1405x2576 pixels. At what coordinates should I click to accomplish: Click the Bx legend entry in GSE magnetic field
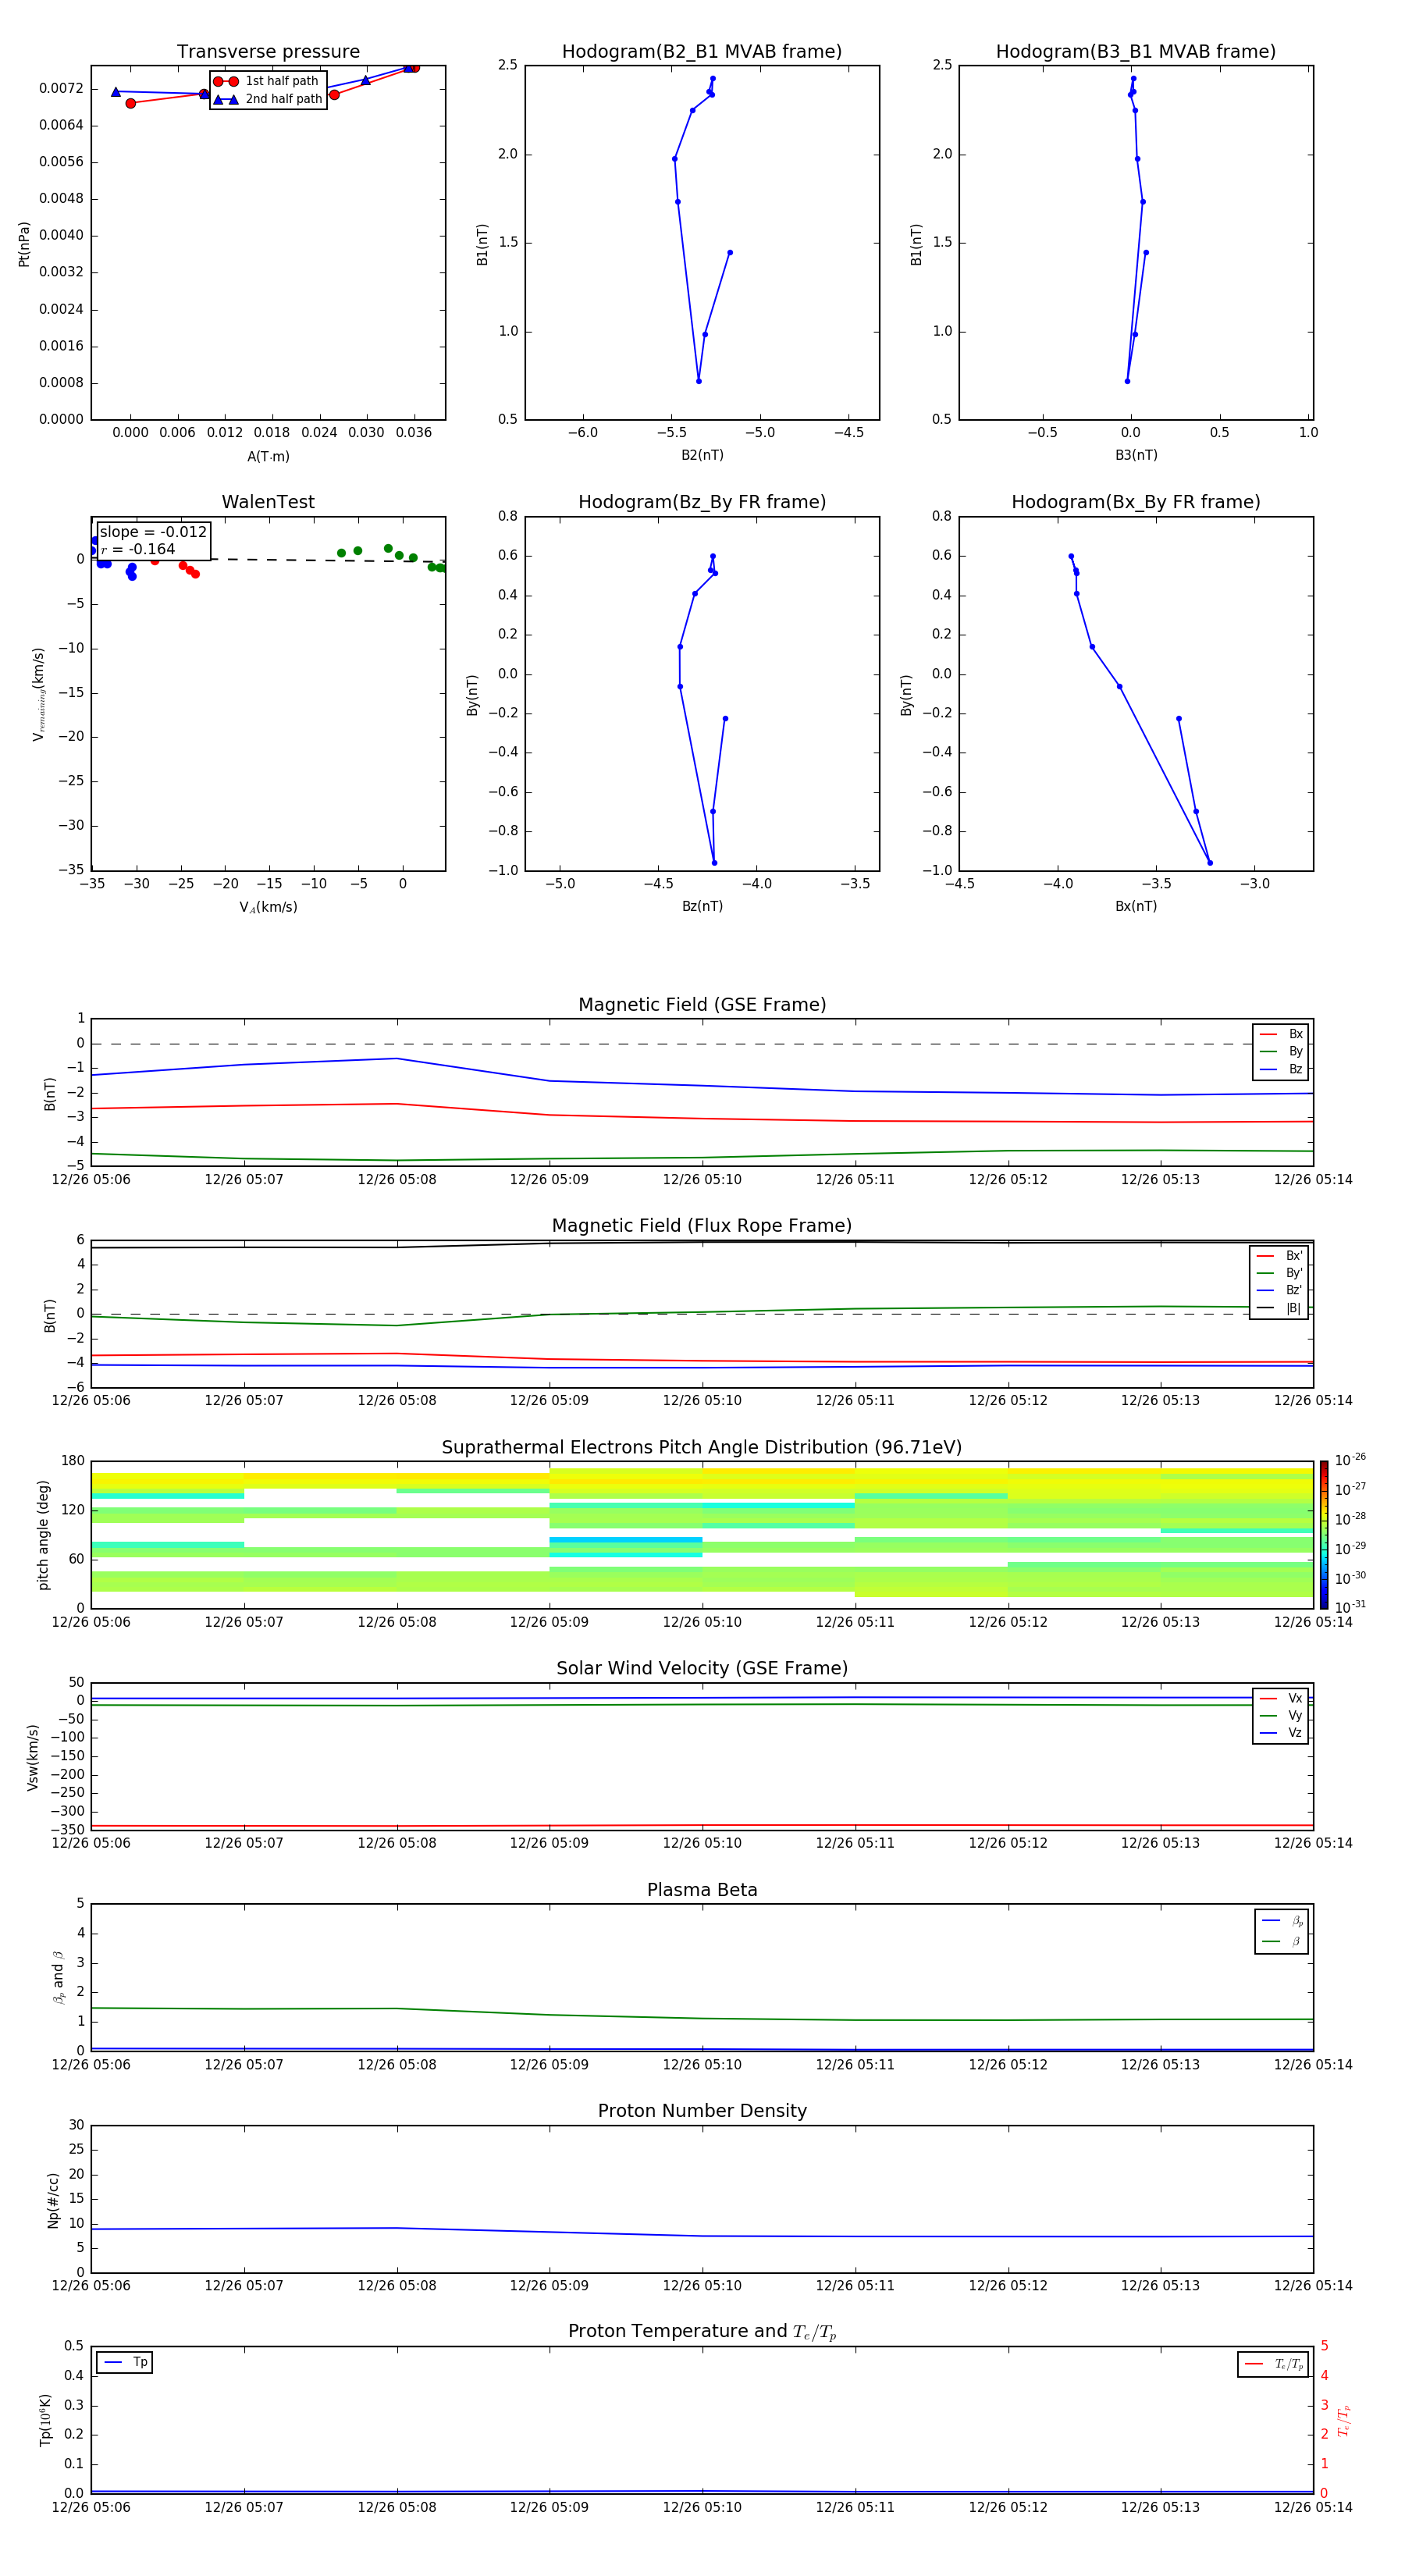[x=1282, y=1034]
